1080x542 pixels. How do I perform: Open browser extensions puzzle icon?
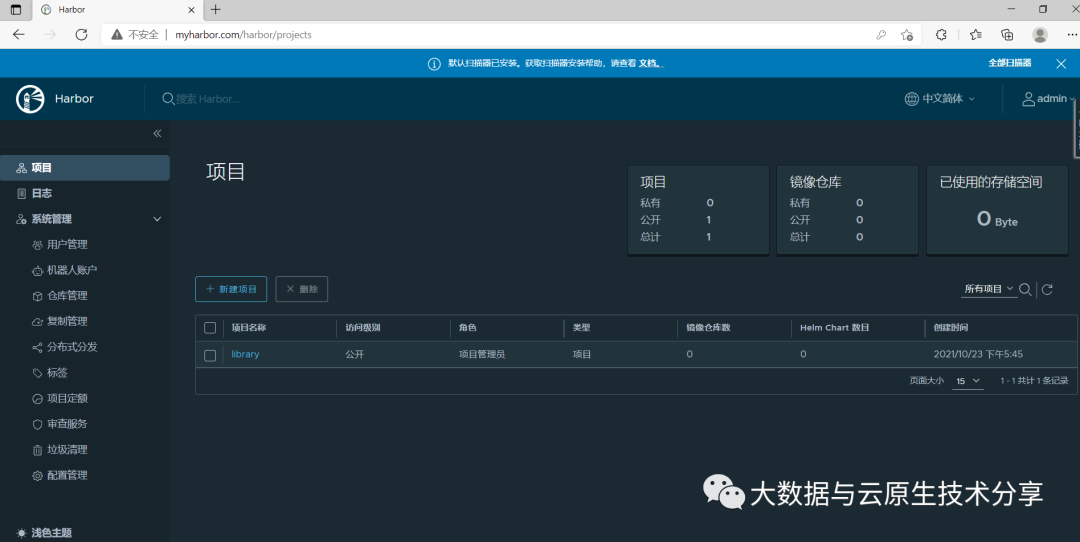pyautogui.click(x=941, y=34)
